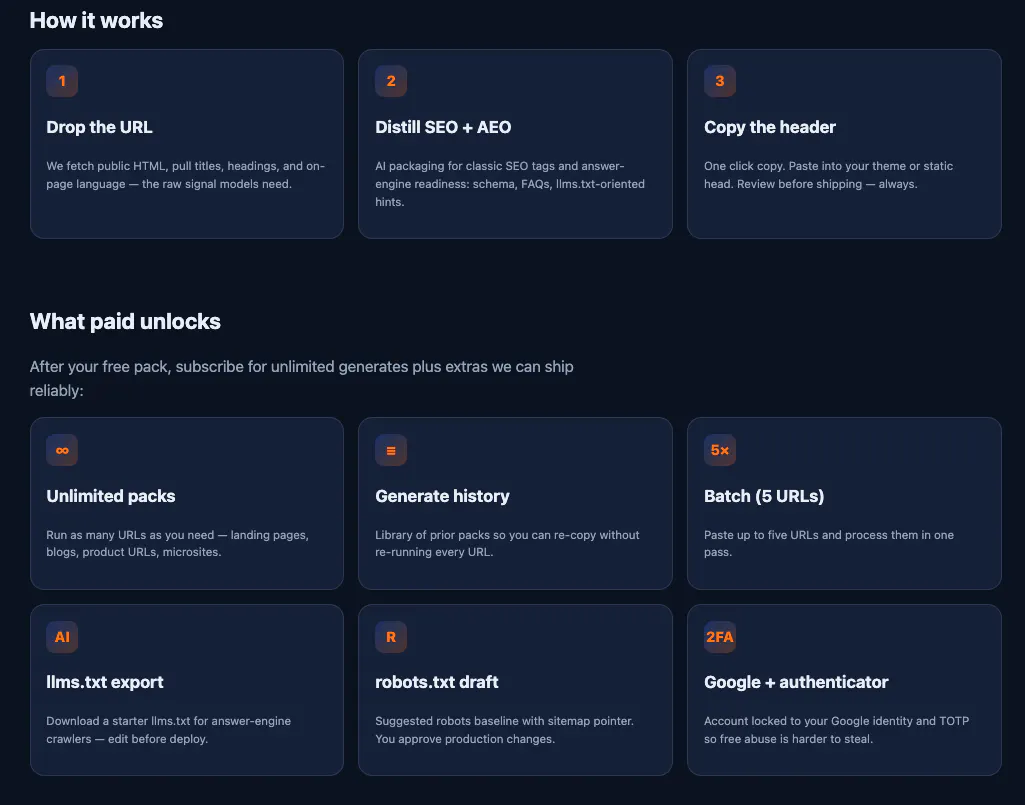Click the 'After your free pack' intro paragraph
The height and width of the screenshot is (805, 1025).
pyautogui.click(x=301, y=379)
